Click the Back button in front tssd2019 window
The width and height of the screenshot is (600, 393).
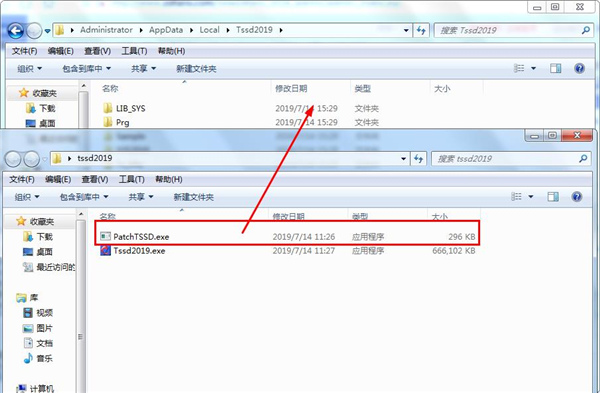point(13,159)
